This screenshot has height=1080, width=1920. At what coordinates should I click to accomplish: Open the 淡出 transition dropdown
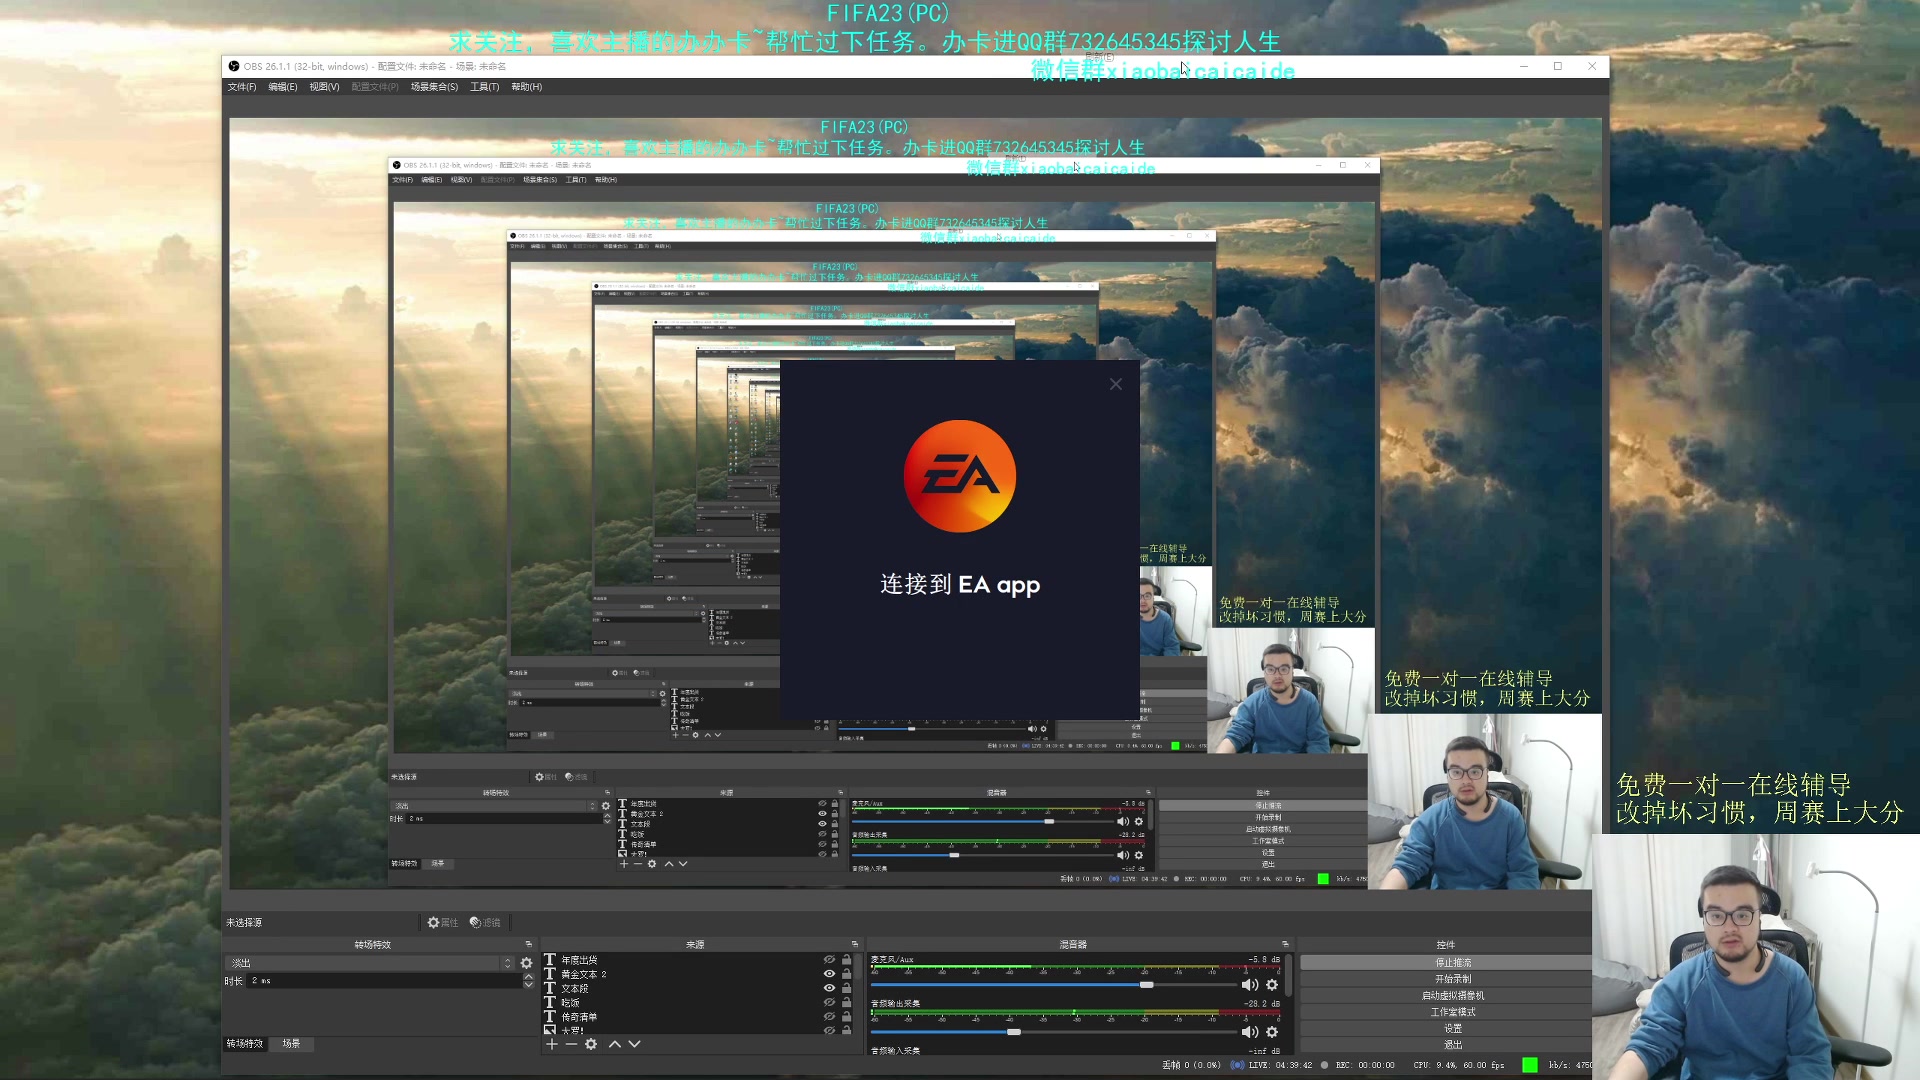pos(370,963)
